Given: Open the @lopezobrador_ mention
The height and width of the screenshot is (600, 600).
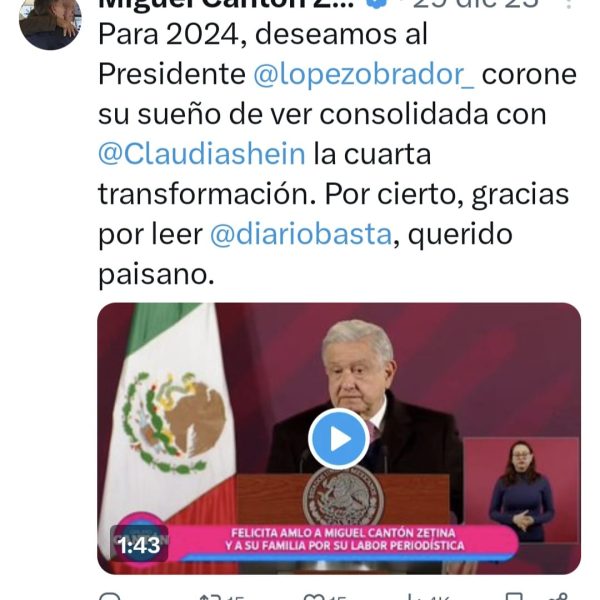Looking at the screenshot, I should click(x=364, y=74).
